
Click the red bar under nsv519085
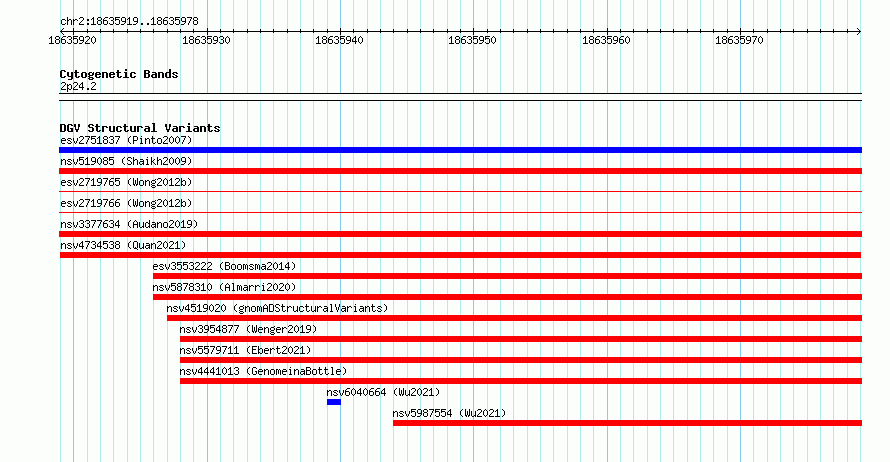pyautogui.click(x=460, y=171)
